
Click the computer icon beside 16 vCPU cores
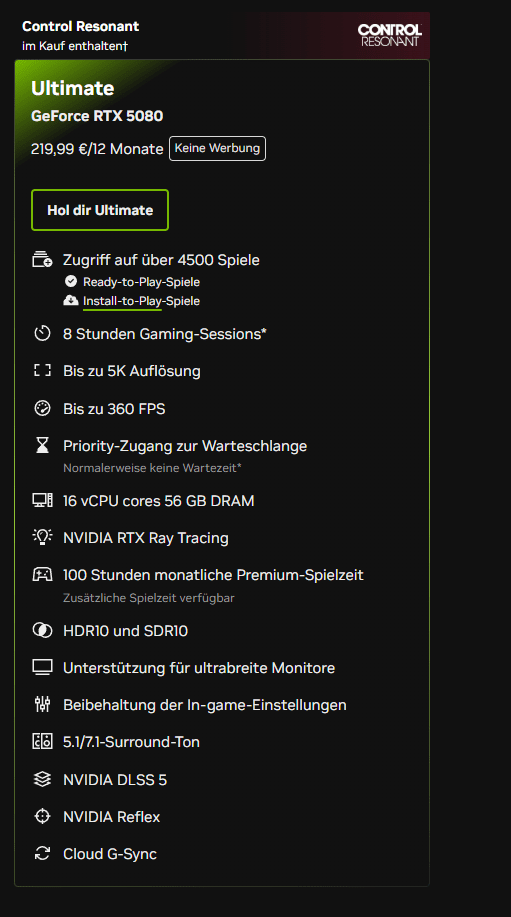[x=42, y=501]
